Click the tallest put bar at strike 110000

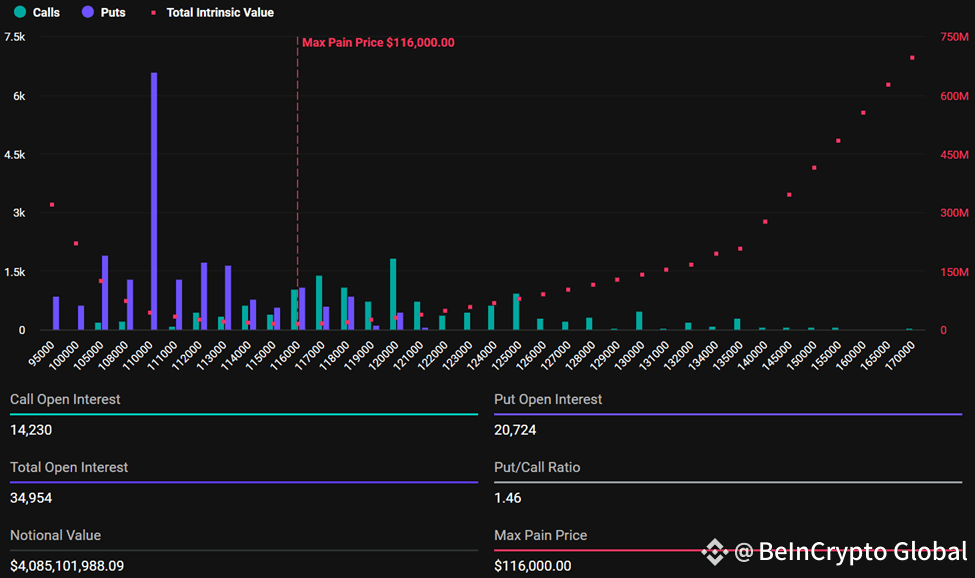[x=154, y=201]
